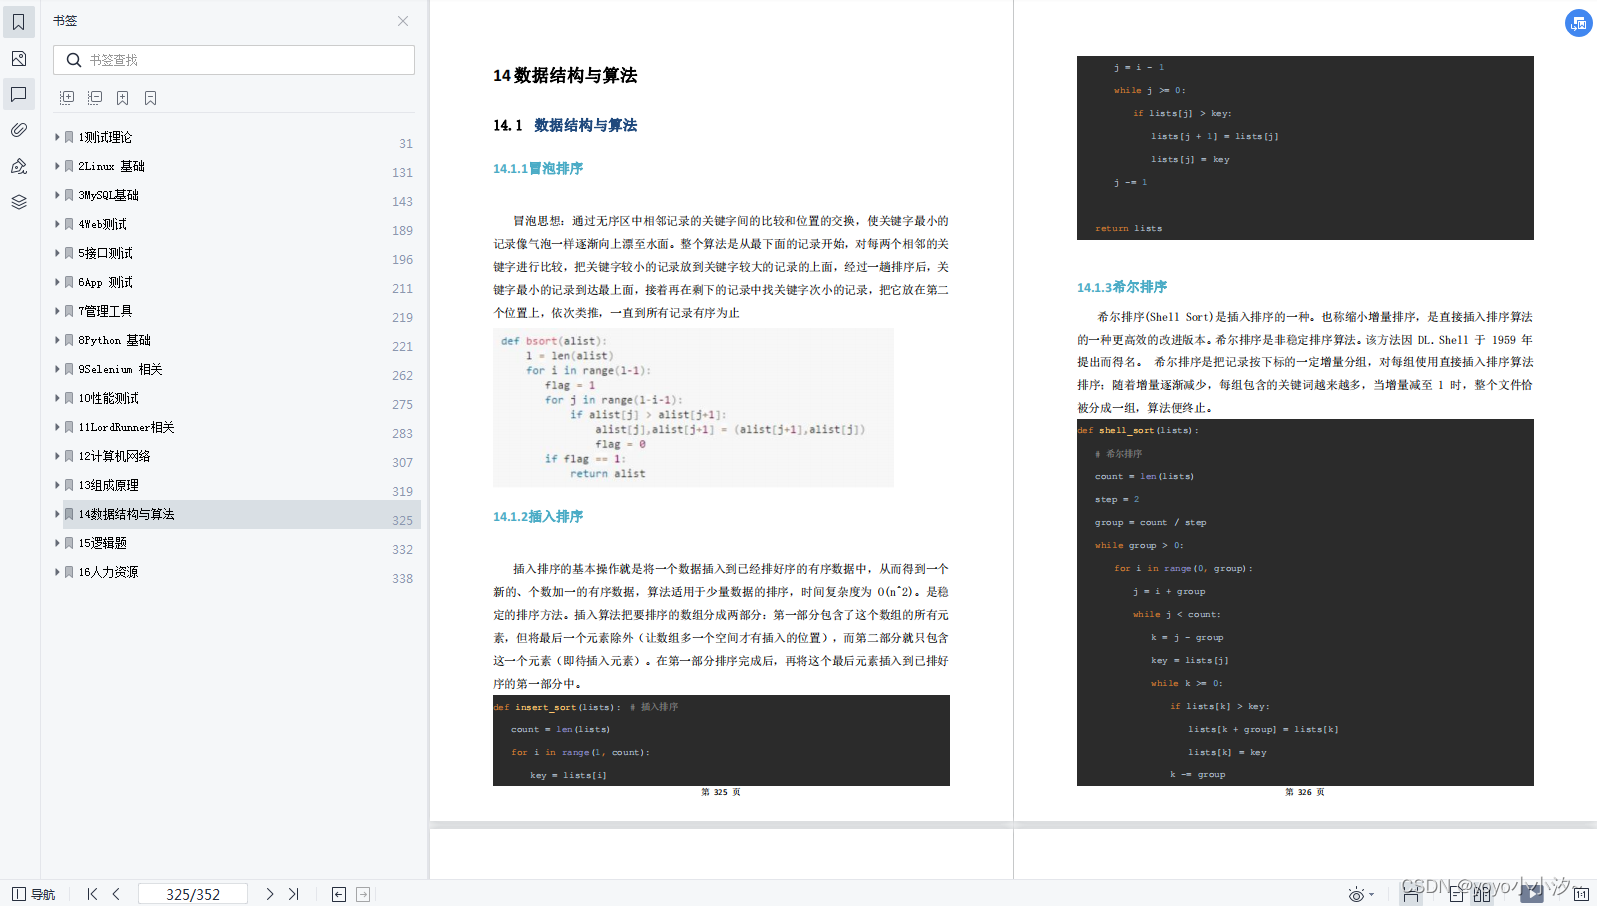Expand the 7管理工具 bookmark
1597x906 pixels.
[x=57, y=311]
